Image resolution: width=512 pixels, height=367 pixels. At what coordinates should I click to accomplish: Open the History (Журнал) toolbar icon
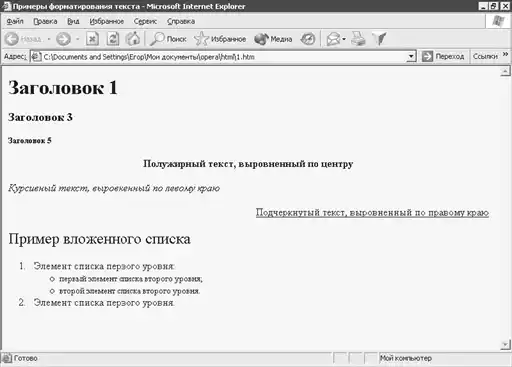[307, 39]
